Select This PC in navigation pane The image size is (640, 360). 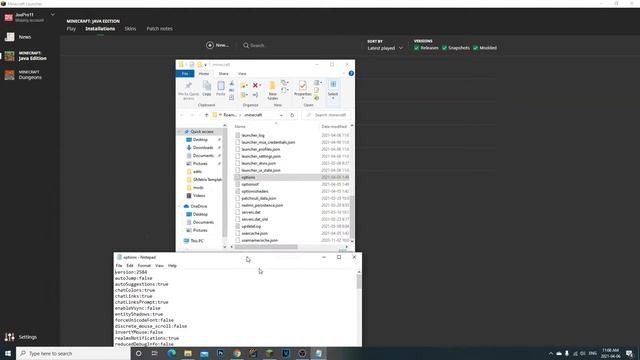tap(196, 241)
